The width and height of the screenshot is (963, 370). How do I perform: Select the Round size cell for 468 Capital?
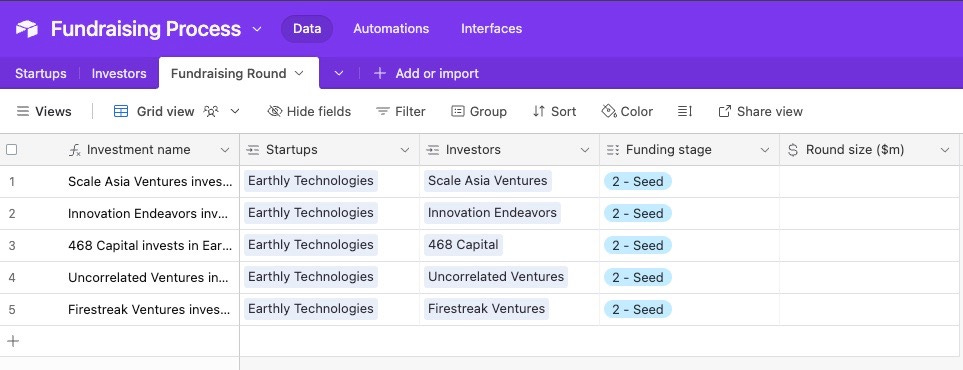click(x=869, y=245)
